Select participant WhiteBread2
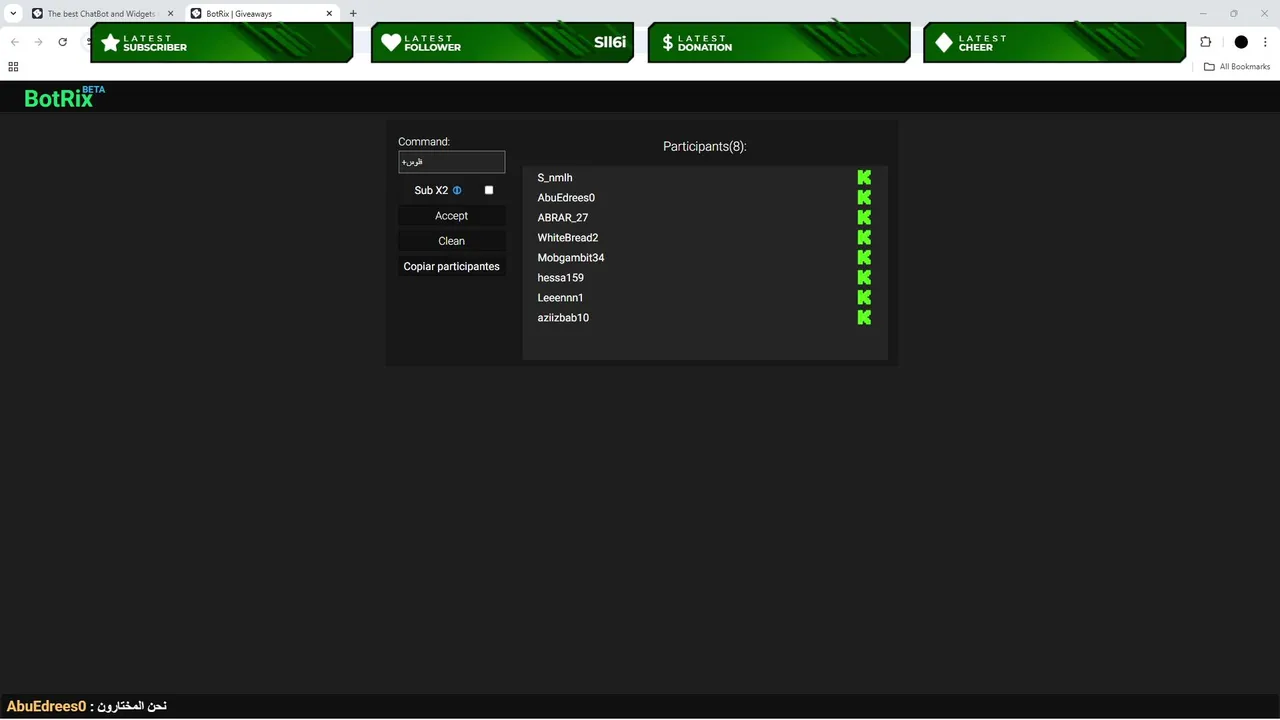1280x720 pixels. 568,237
